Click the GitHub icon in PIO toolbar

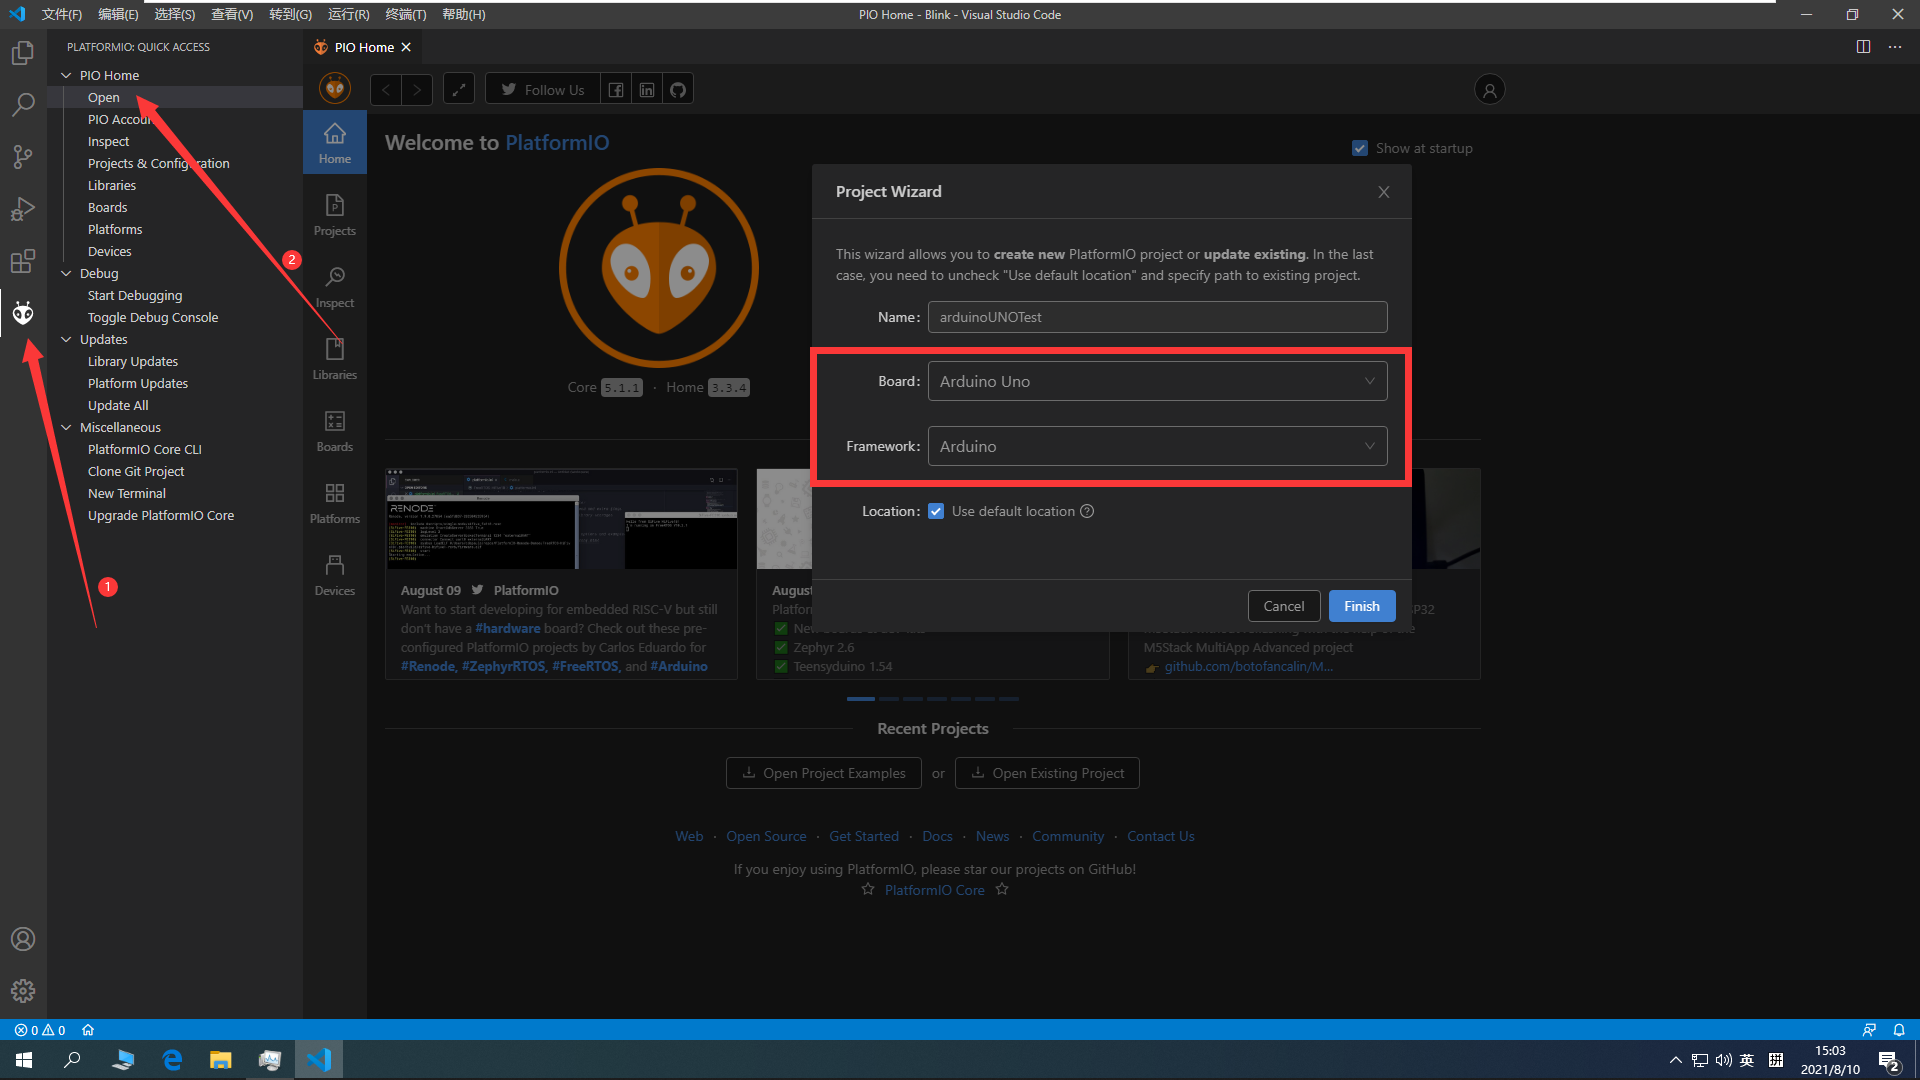[x=678, y=90]
